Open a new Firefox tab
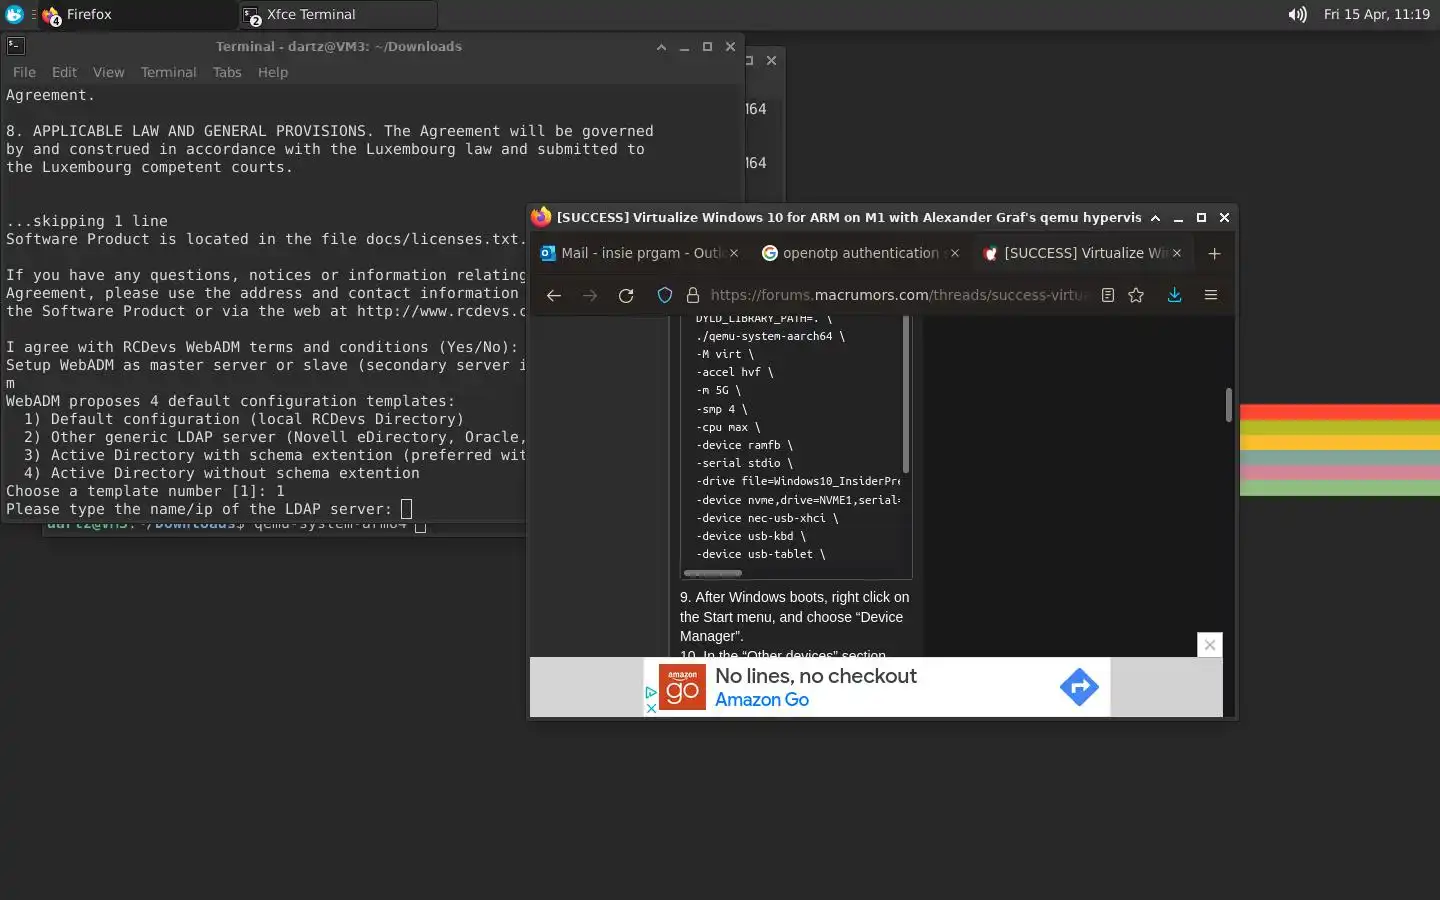 coord(1214,253)
